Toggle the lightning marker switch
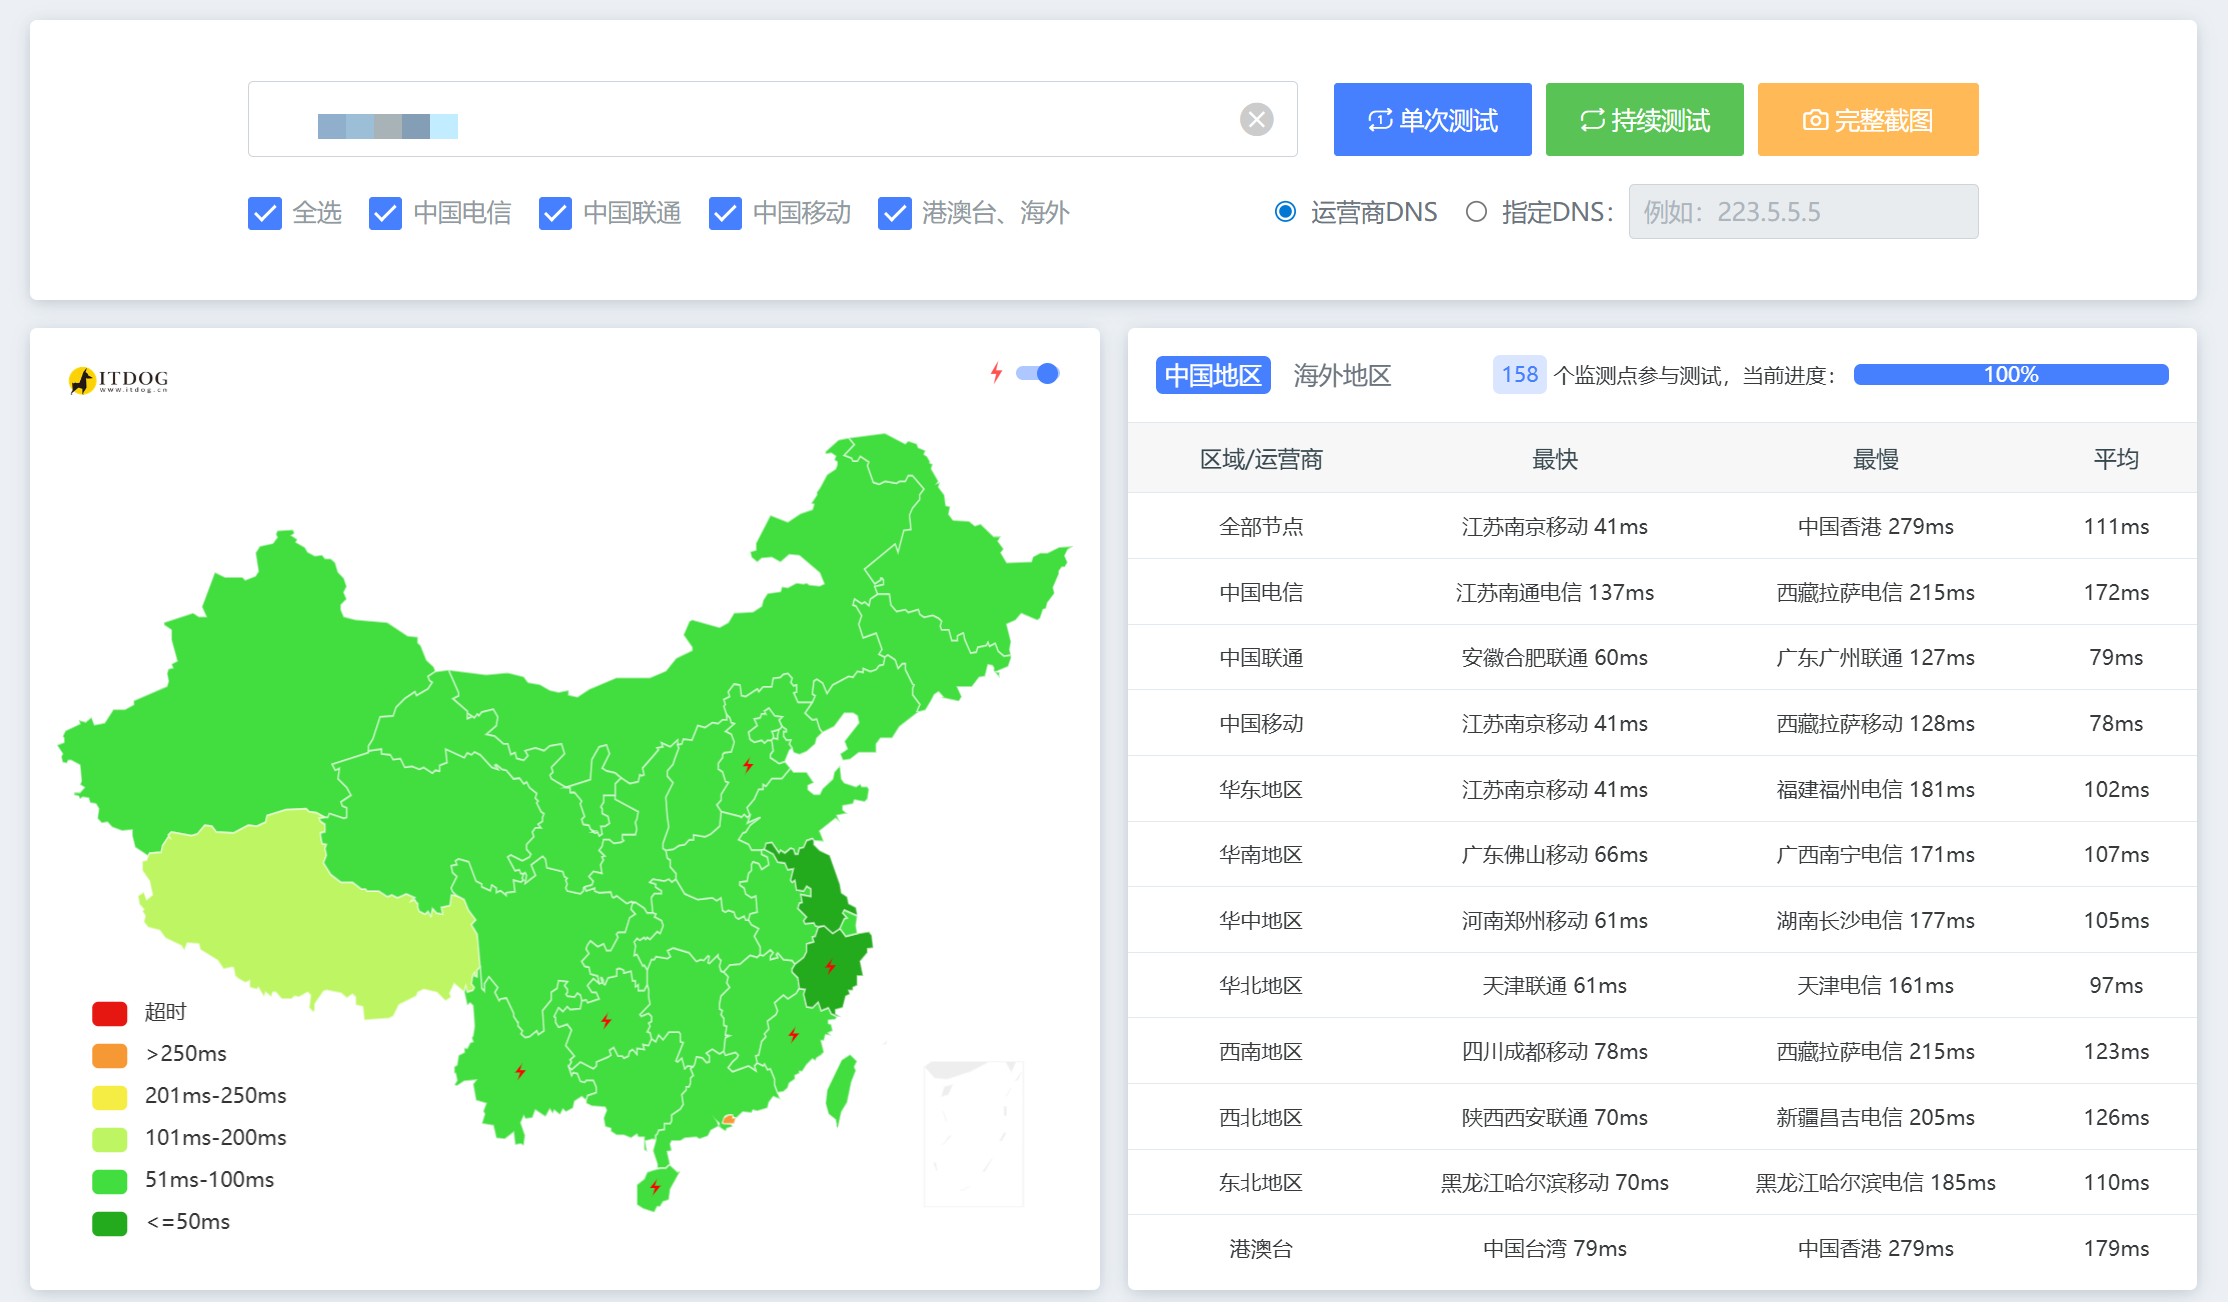2228x1302 pixels. pos(1038,373)
